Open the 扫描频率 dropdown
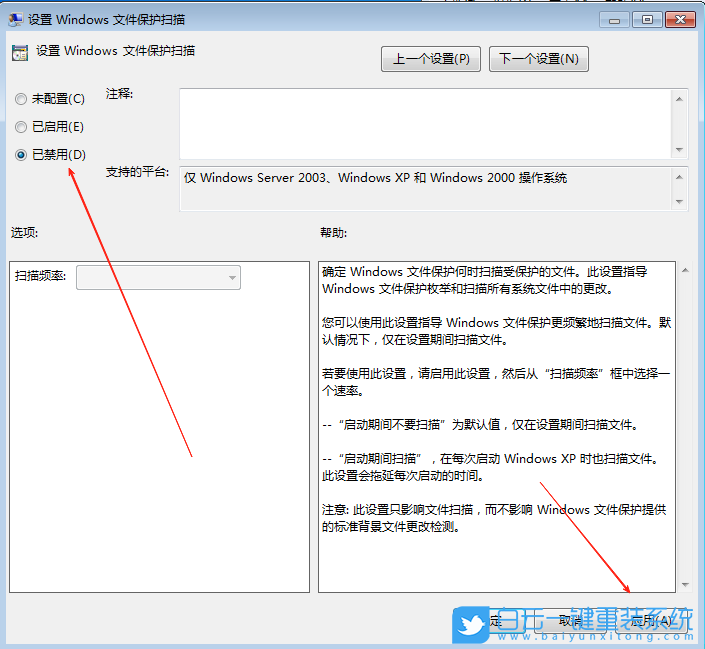 coord(158,278)
